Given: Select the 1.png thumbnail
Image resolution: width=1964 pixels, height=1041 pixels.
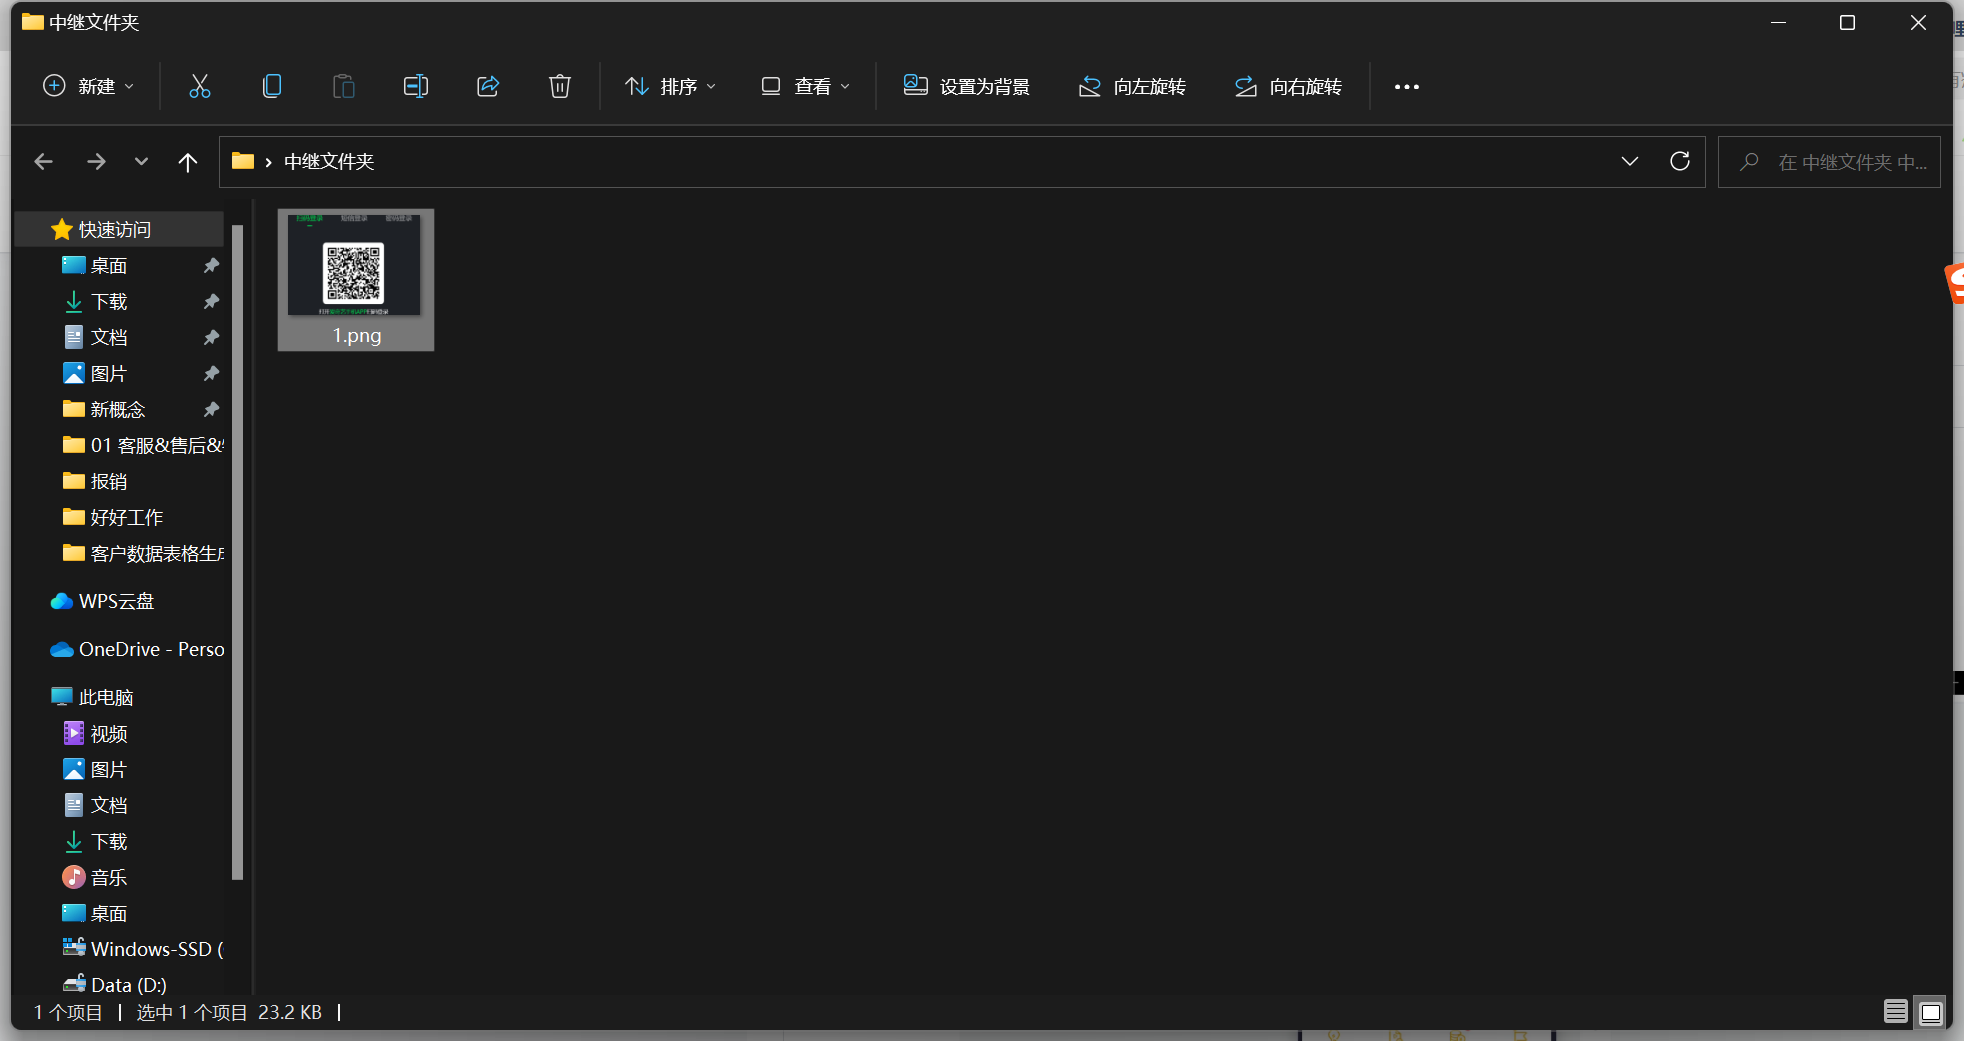Looking at the screenshot, I should (356, 280).
